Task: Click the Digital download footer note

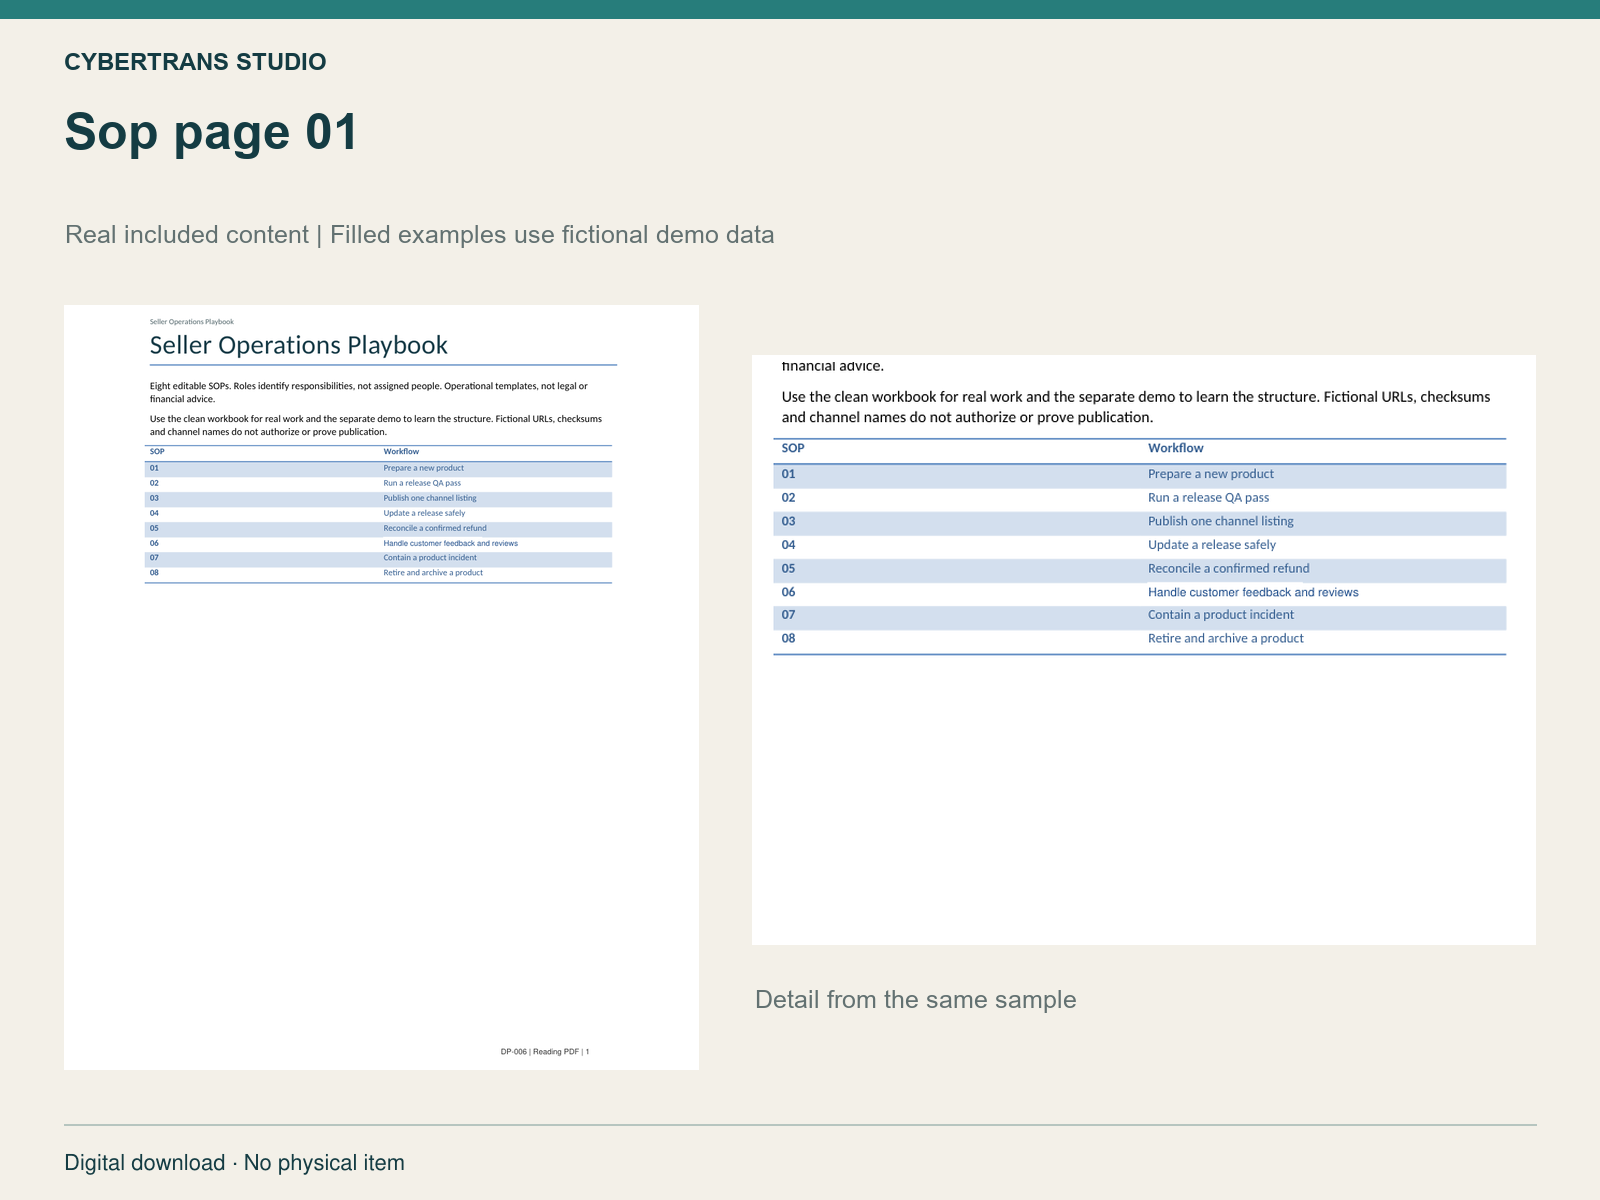Action: (235, 1163)
